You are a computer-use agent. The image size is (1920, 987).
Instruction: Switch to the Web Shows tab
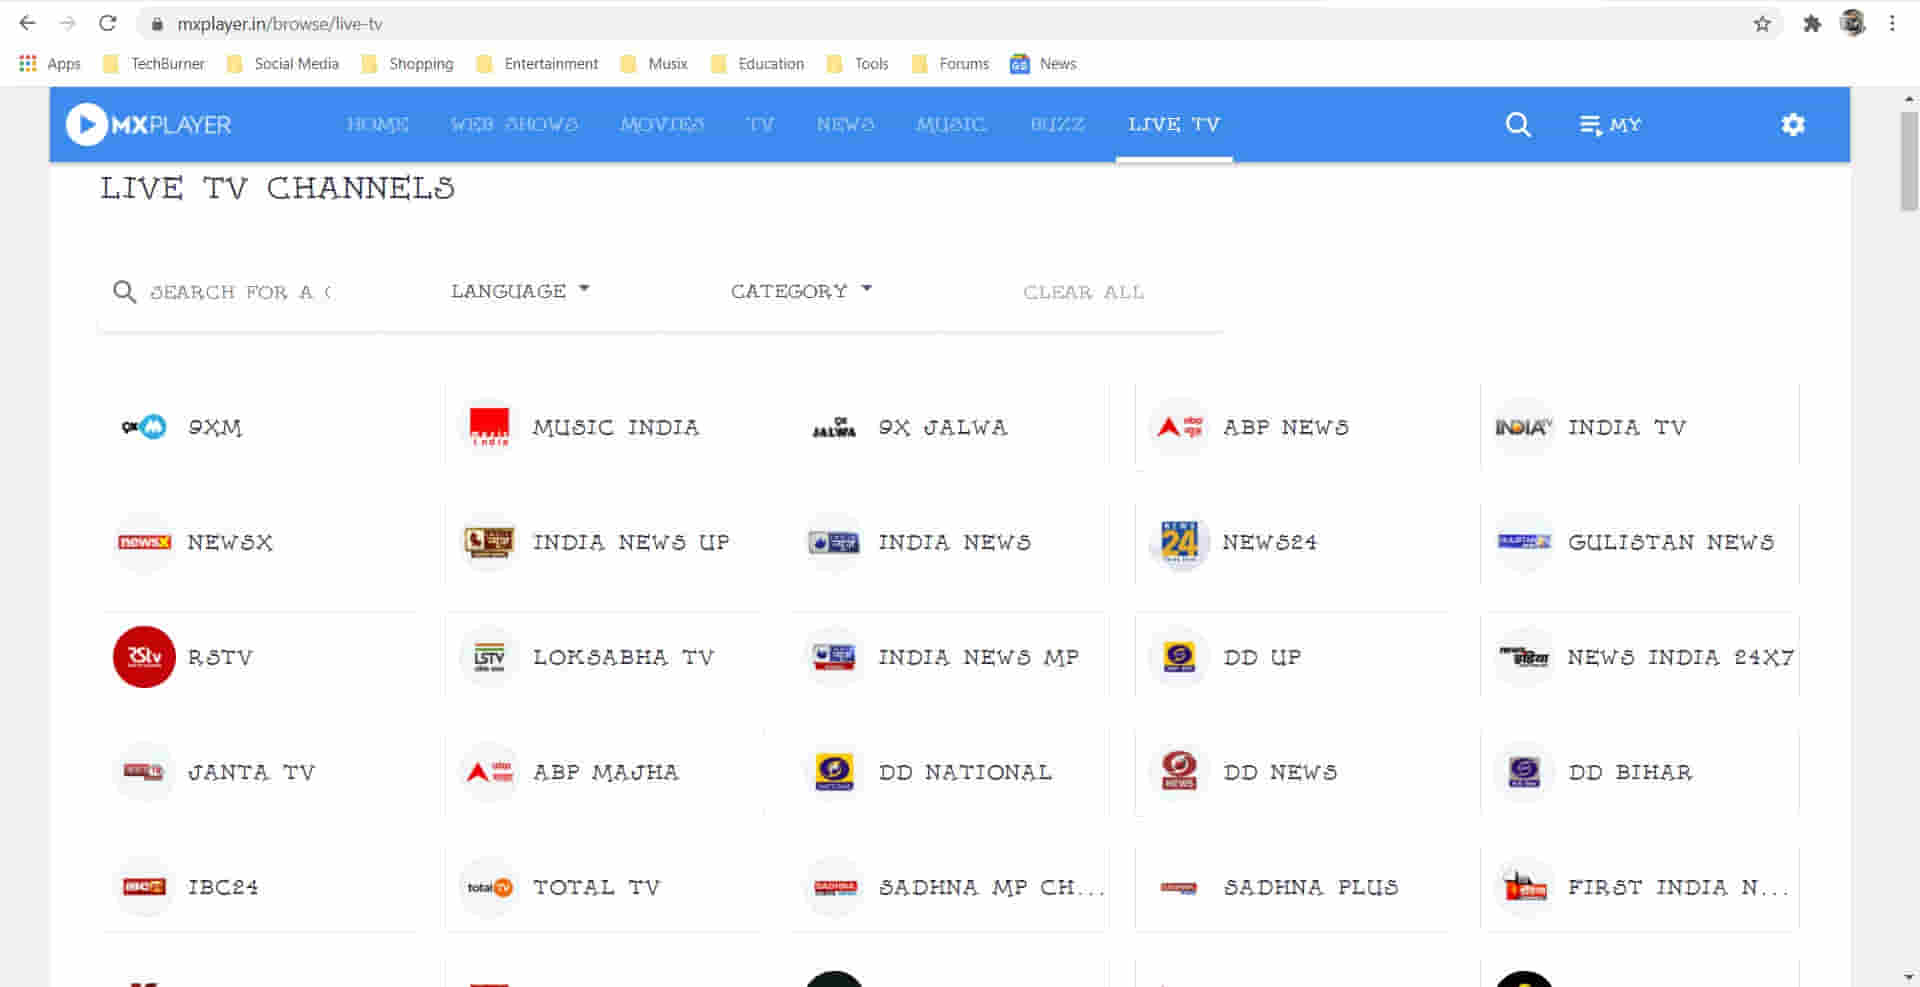514,124
